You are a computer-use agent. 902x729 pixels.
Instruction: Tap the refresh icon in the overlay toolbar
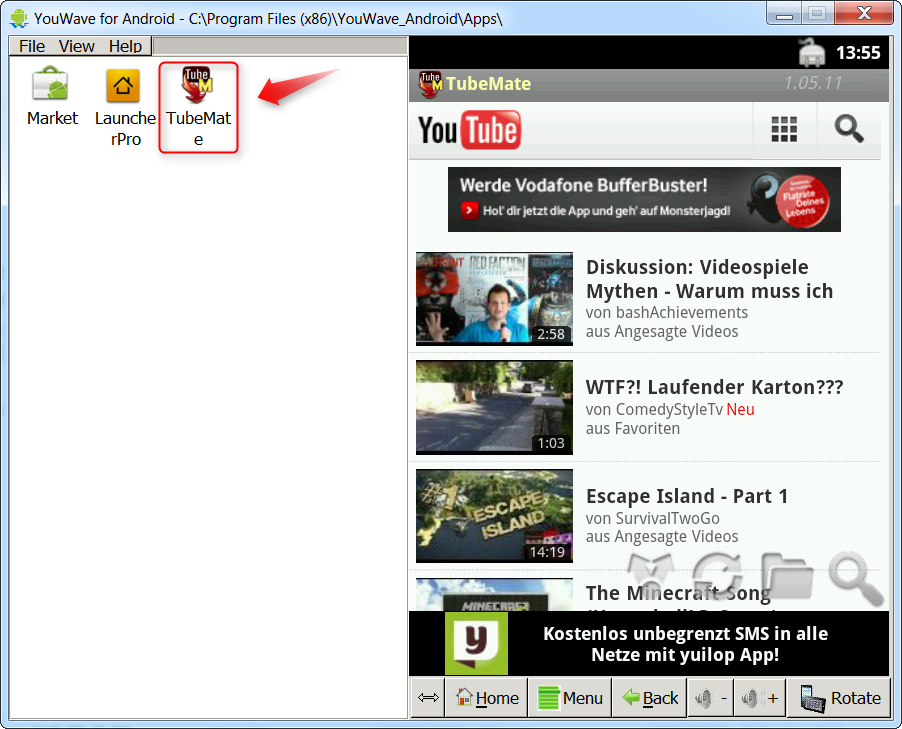coord(717,574)
